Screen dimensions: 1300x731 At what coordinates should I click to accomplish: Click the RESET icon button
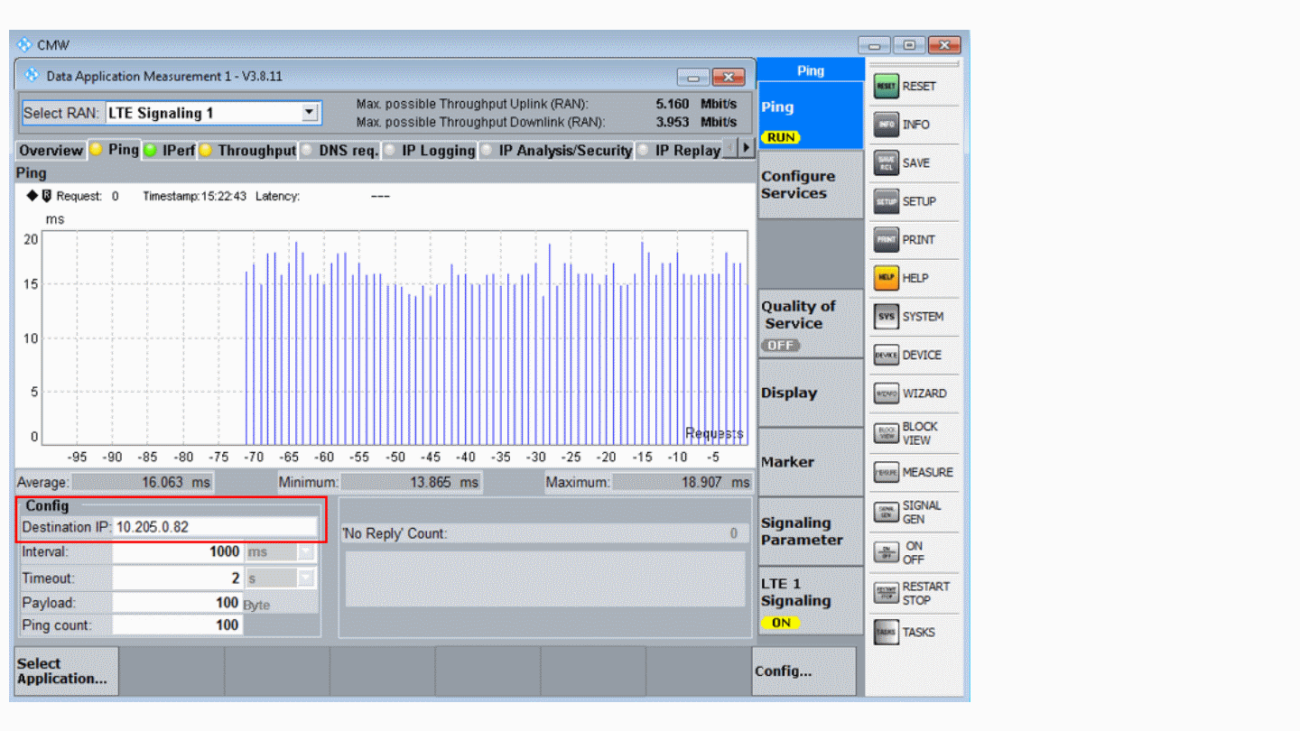coord(886,86)
